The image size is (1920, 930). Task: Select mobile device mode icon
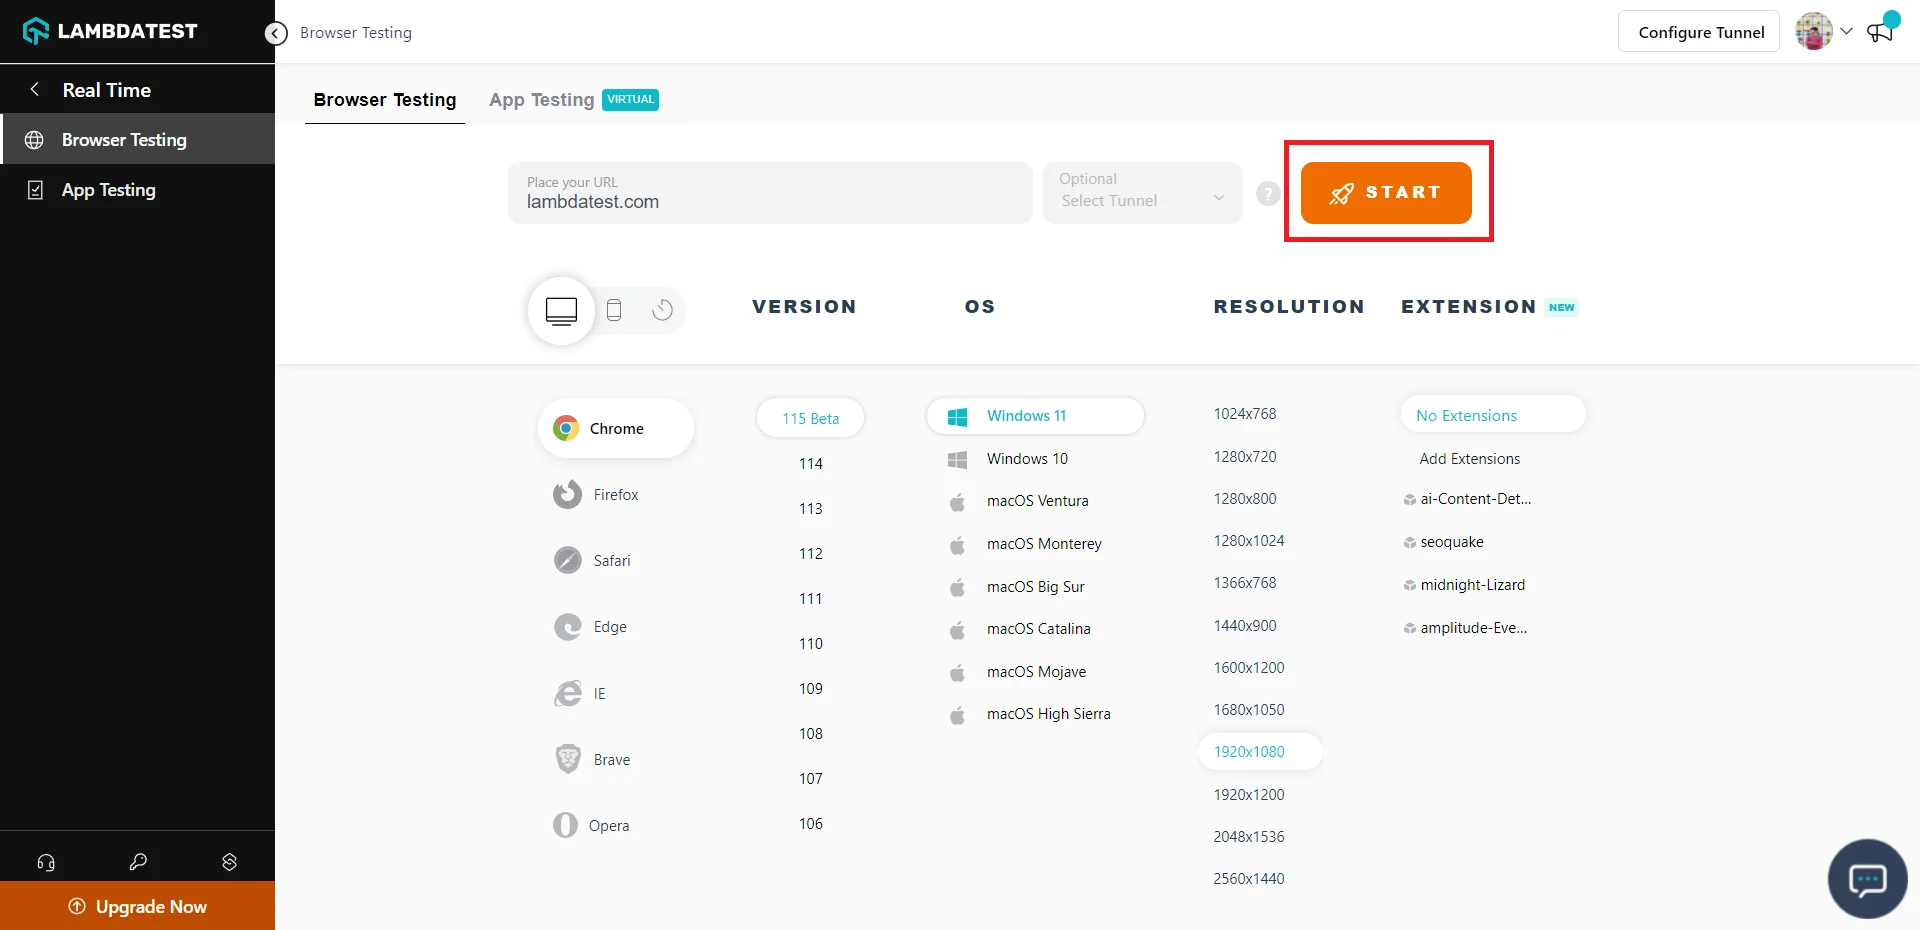614,310
